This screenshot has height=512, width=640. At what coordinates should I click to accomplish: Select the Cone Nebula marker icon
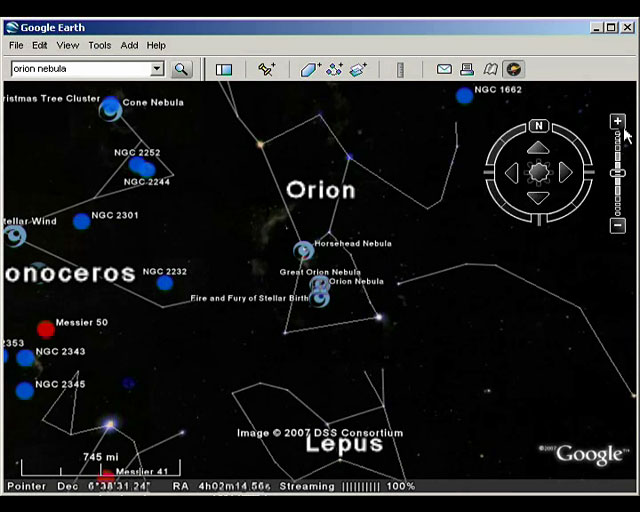[x=110, y=109]
